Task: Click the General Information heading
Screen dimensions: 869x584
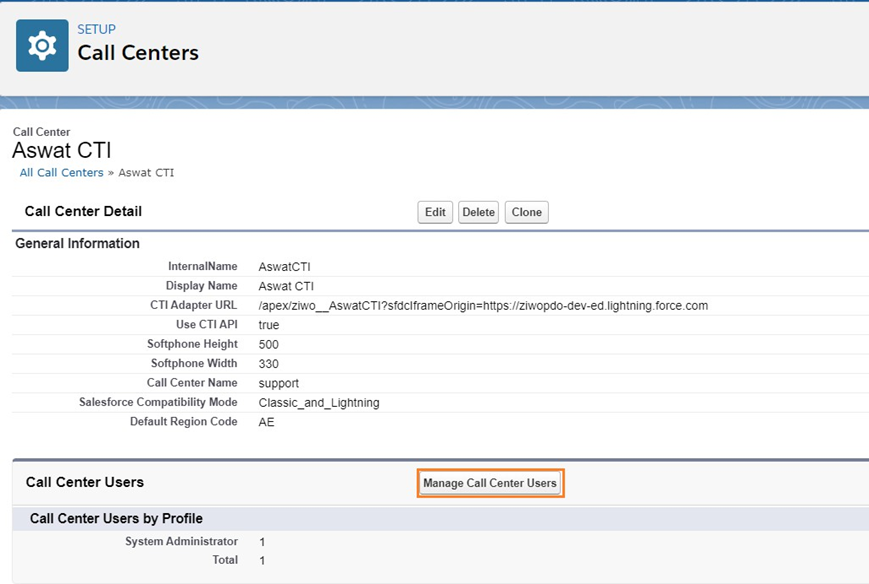Action: (x=78, y=243)
